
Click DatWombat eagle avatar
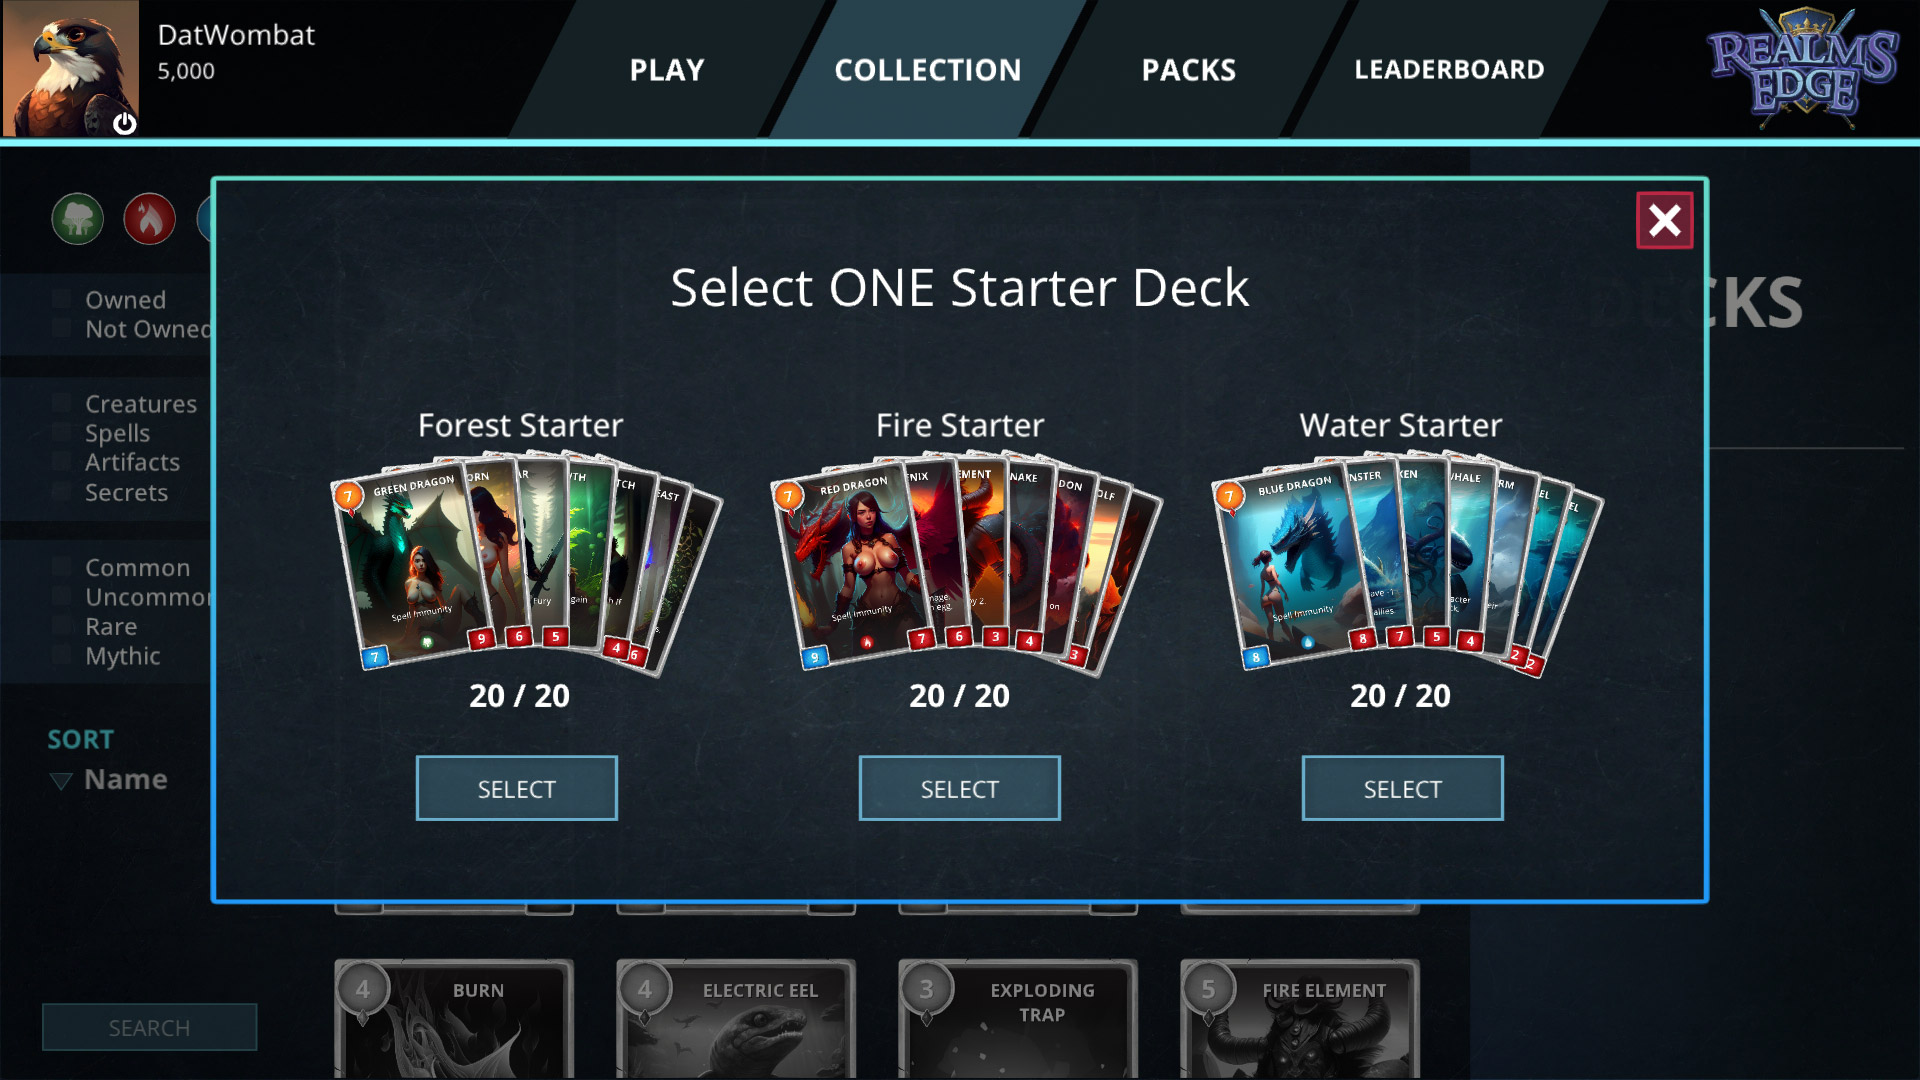70,68
